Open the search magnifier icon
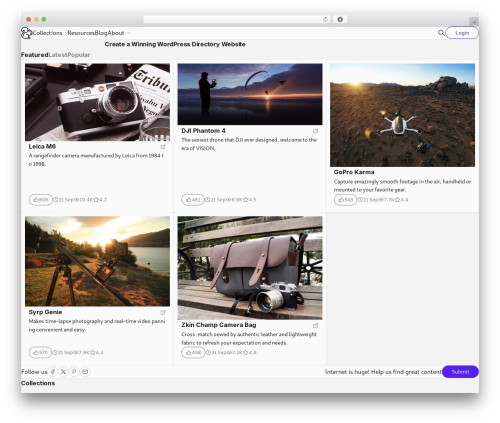 pyautogui.click(x=441, y=33)
